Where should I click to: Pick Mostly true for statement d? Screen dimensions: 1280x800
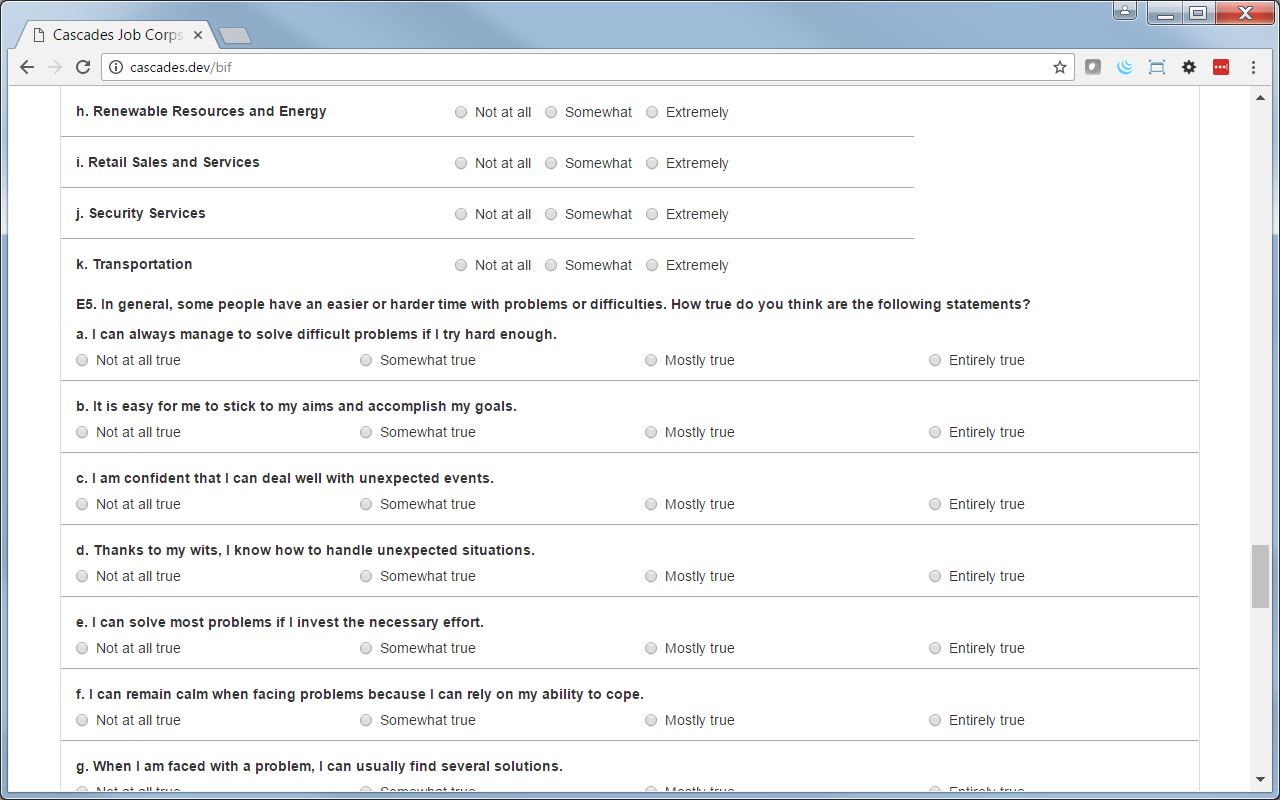click(x=651, y=576)
